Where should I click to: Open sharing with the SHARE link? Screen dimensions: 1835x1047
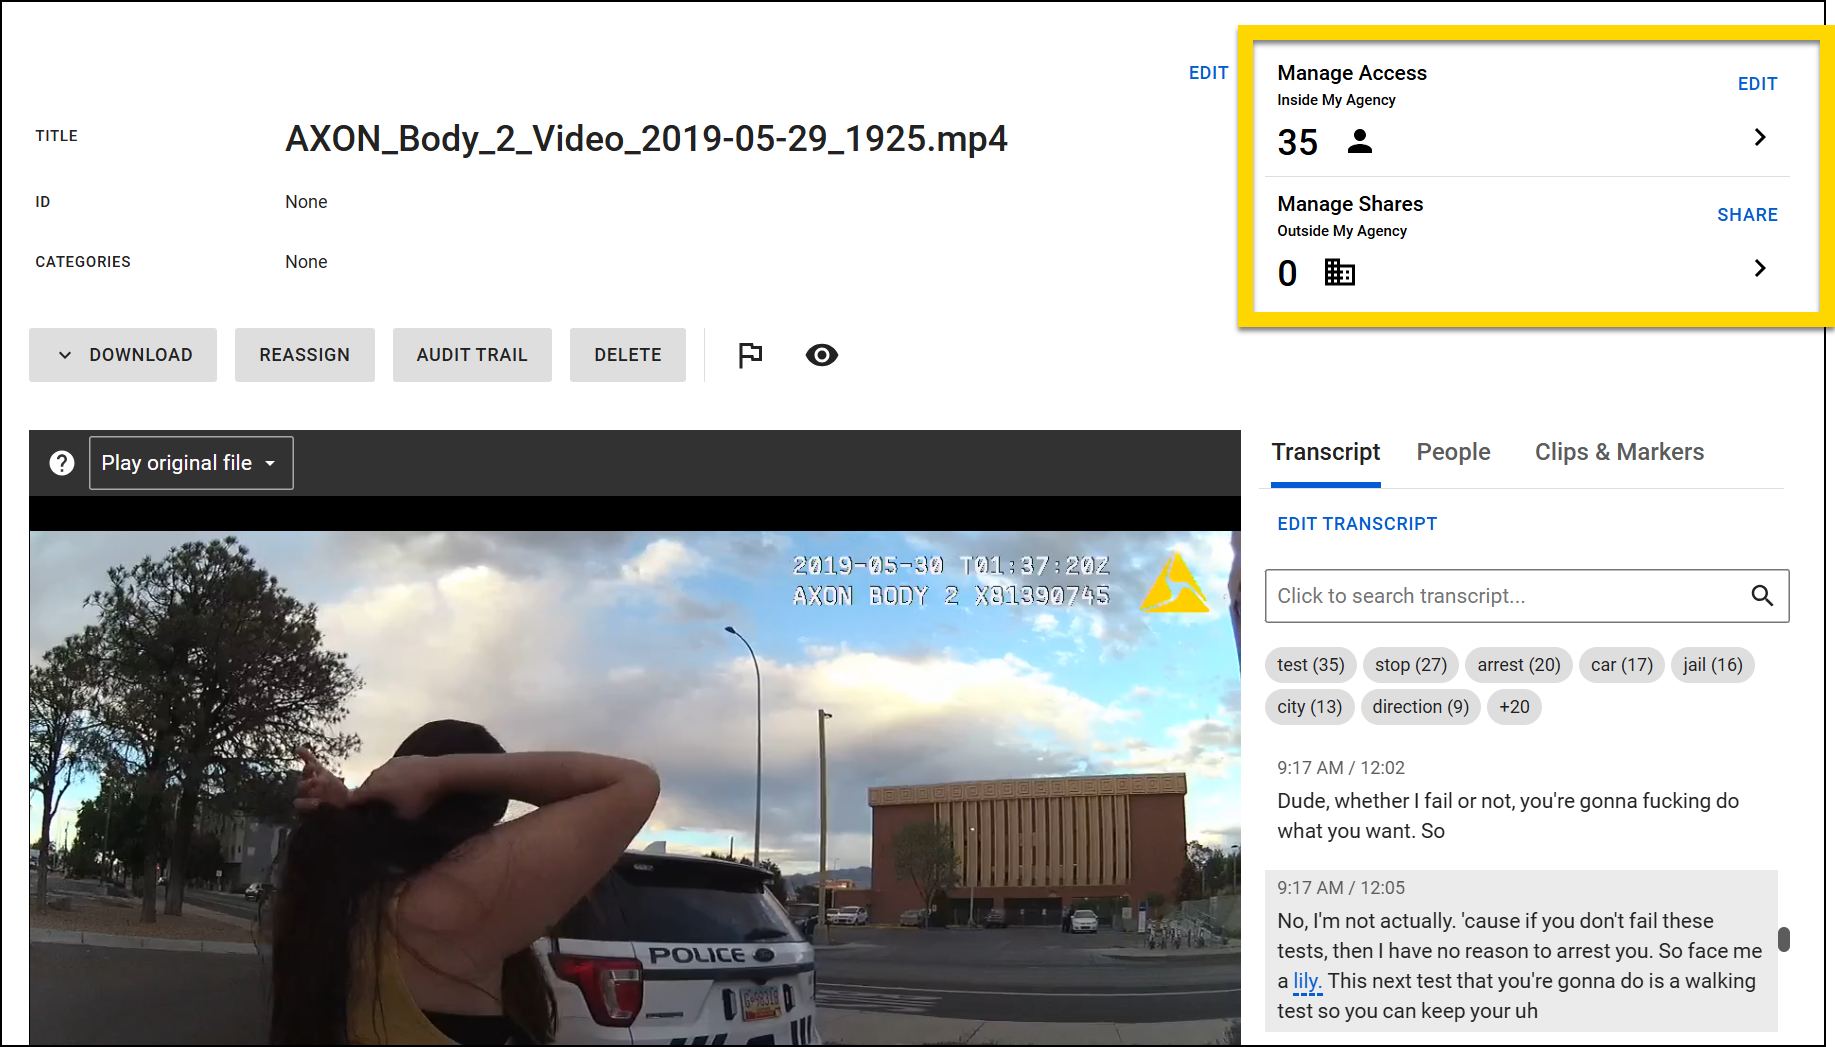coord(1747,214)
